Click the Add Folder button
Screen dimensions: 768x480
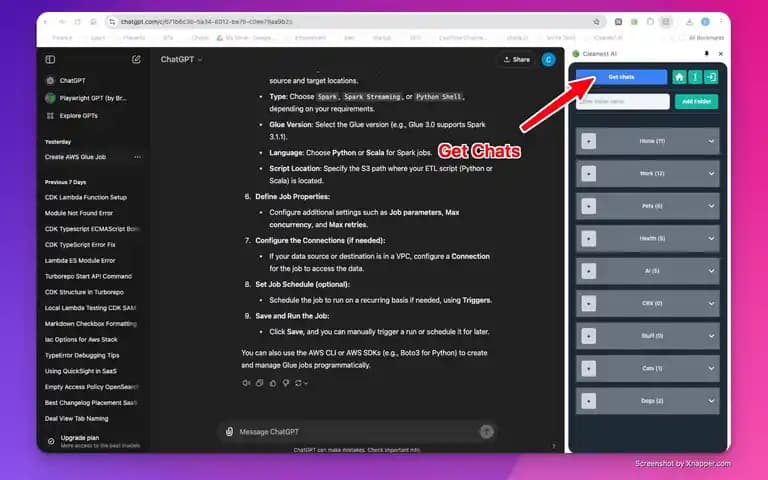[x=696, y=101]
